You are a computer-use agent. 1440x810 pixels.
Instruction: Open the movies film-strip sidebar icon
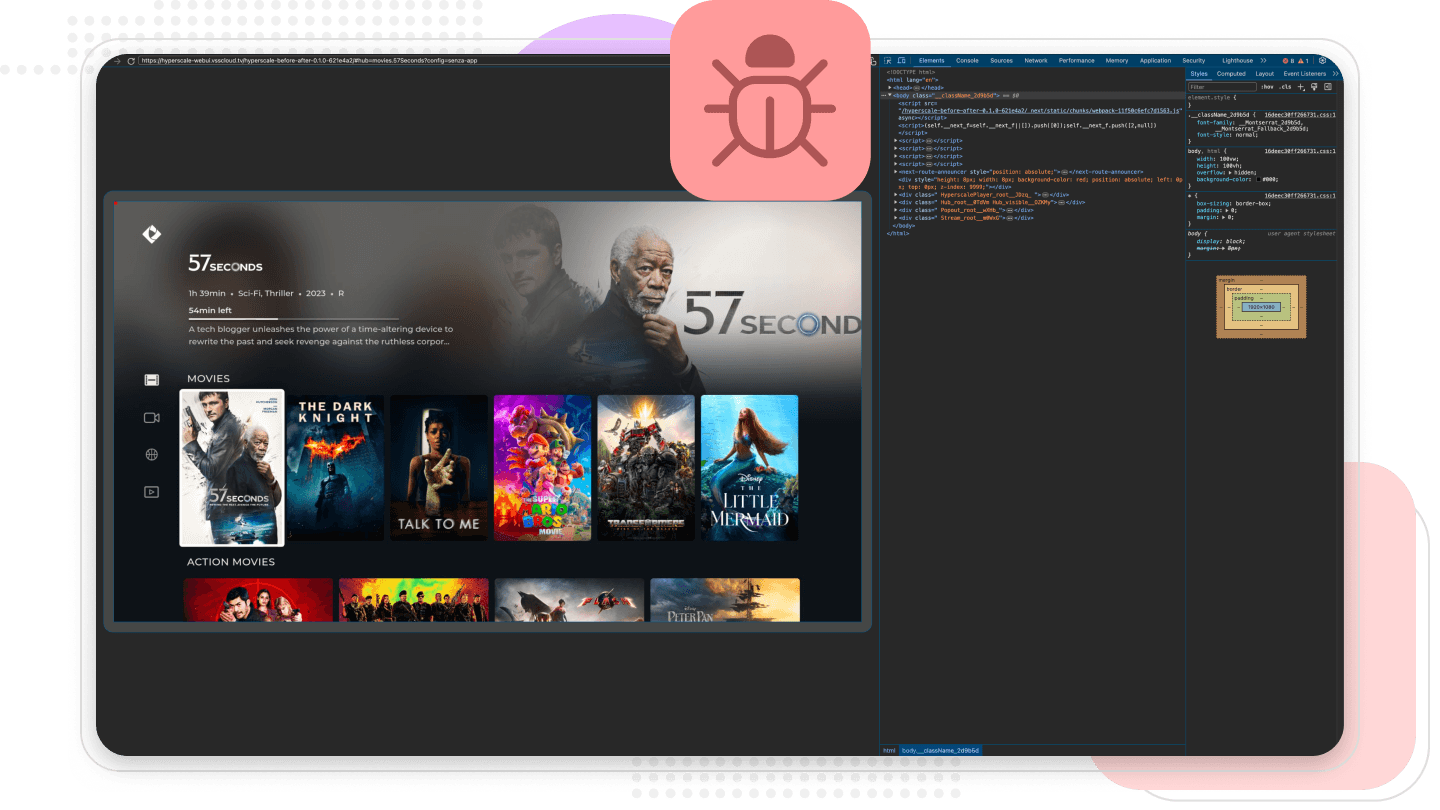tap(152, 380)
